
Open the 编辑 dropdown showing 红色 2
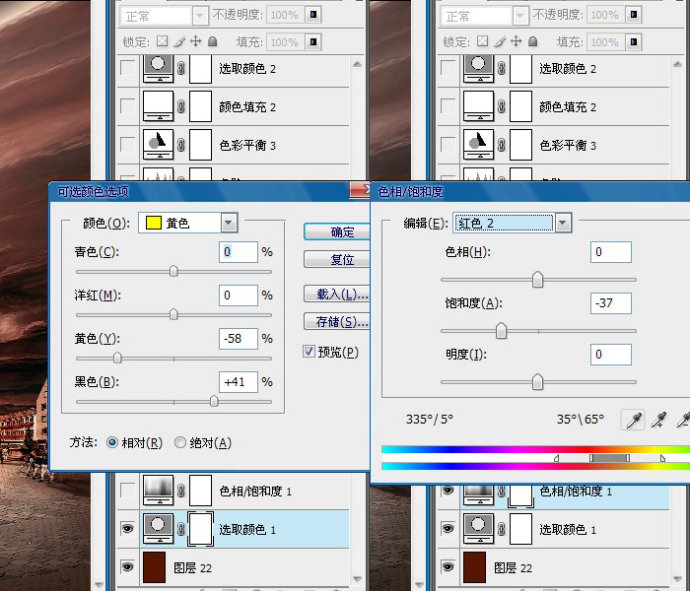(x=563, y=223)
